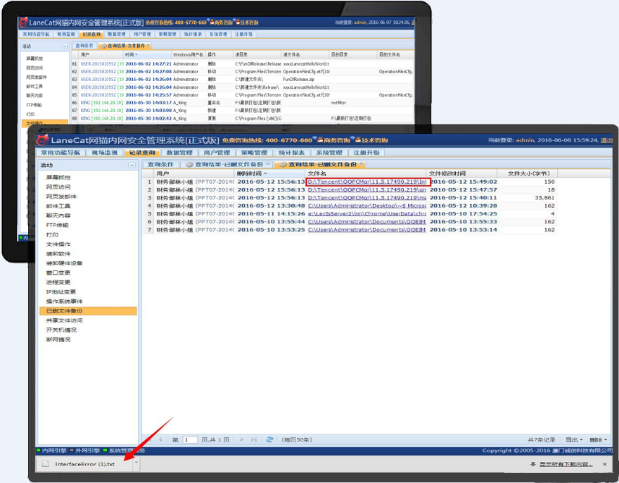
Task: Open row 1 Tencent QQPCMgr file link
Action: pos(367,182)
